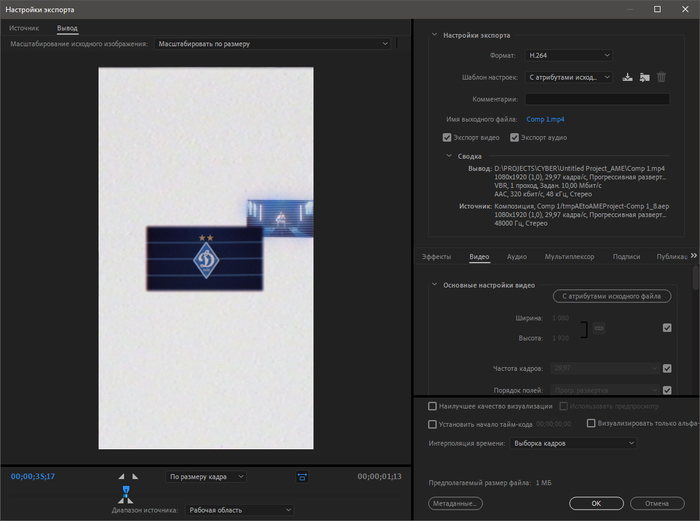
Task: Click into the Комментарии text field
Action: (x=597, y=99)
